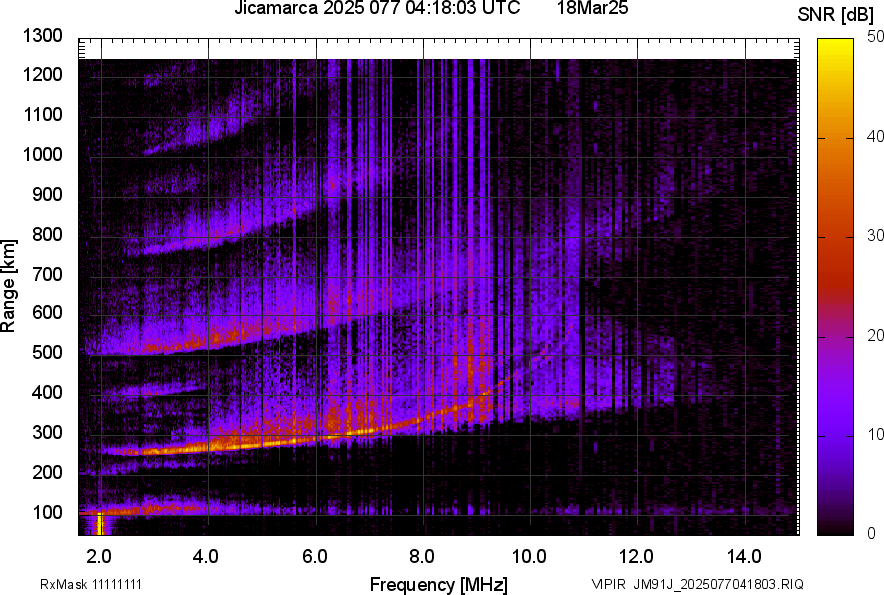Screen dimensions: 884x595
Task: Click the '1000' range tick label
Action: tap(42, 154)
